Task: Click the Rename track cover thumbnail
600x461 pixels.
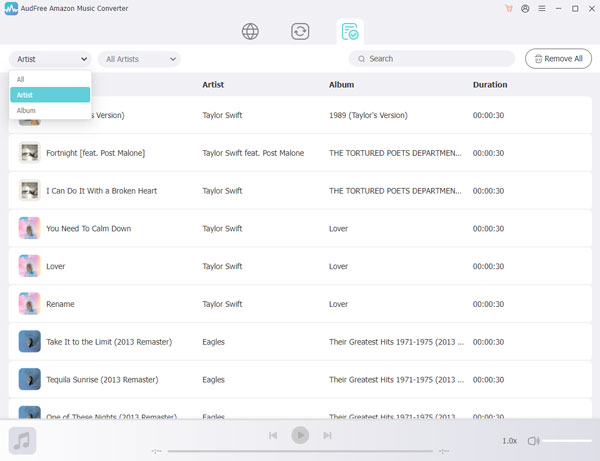Action: 29,304
